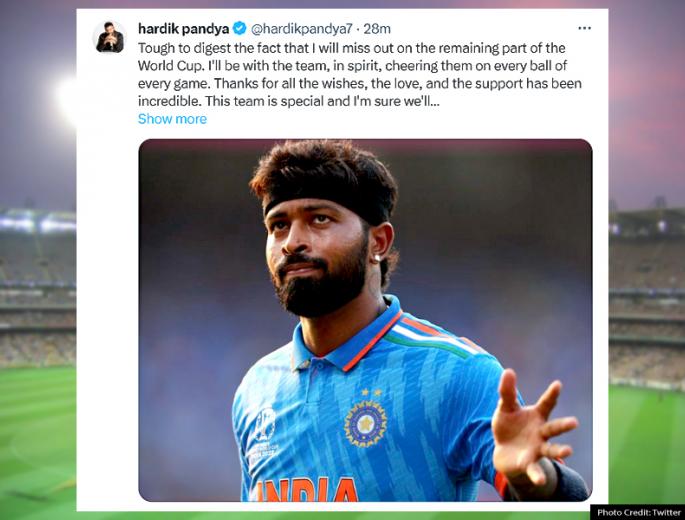Click the outstretched hand in the photo
Viewport: 685px width, 520px height.
click(x=533, y=428)
